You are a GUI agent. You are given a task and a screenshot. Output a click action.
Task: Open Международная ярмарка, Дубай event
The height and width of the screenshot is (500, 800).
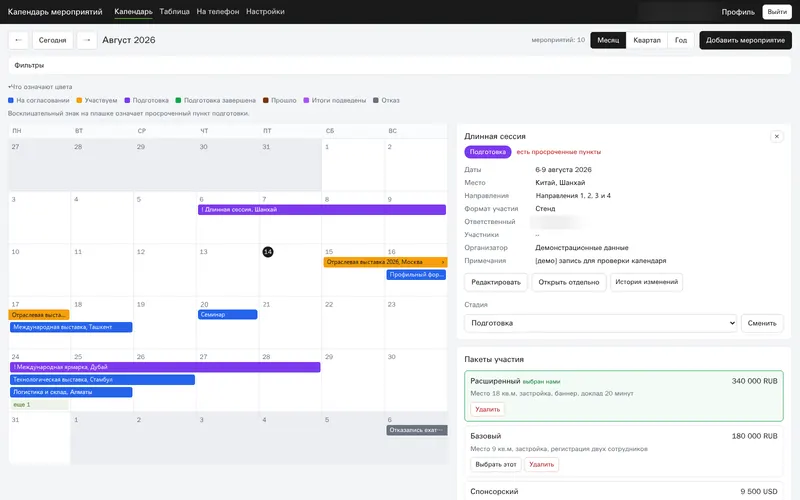point(165,367)
